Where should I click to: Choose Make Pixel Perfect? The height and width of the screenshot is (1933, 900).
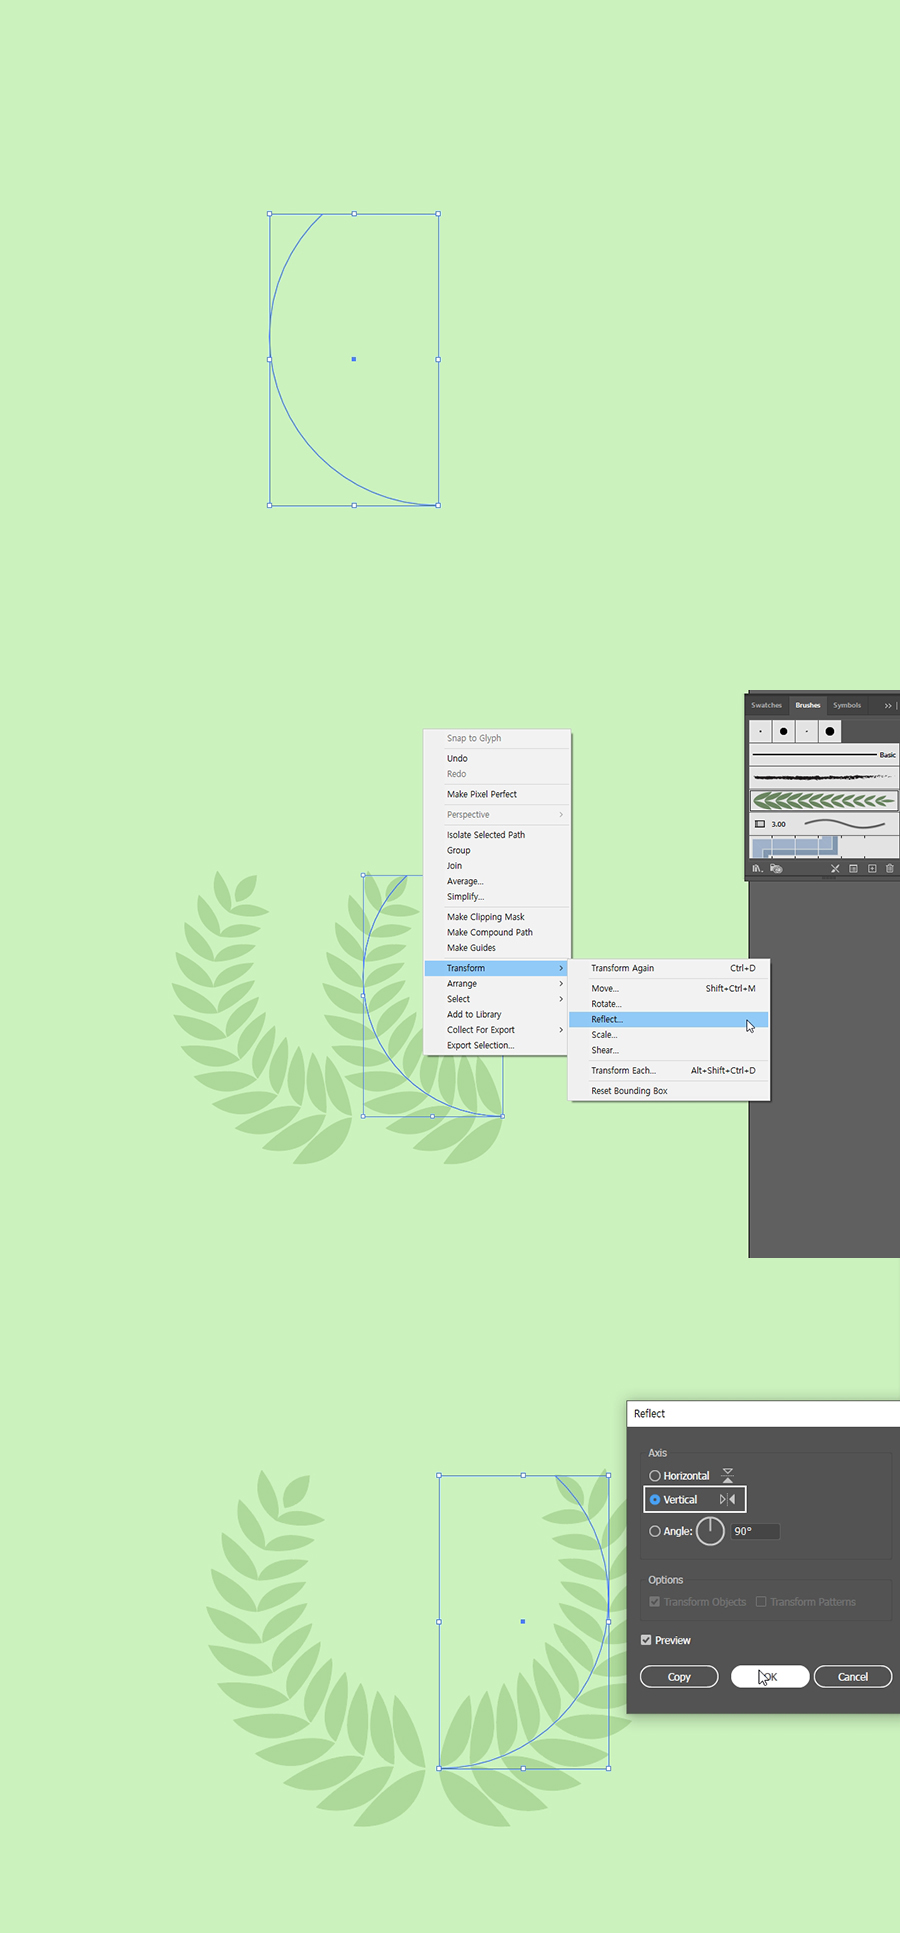(x=496, y=794)
